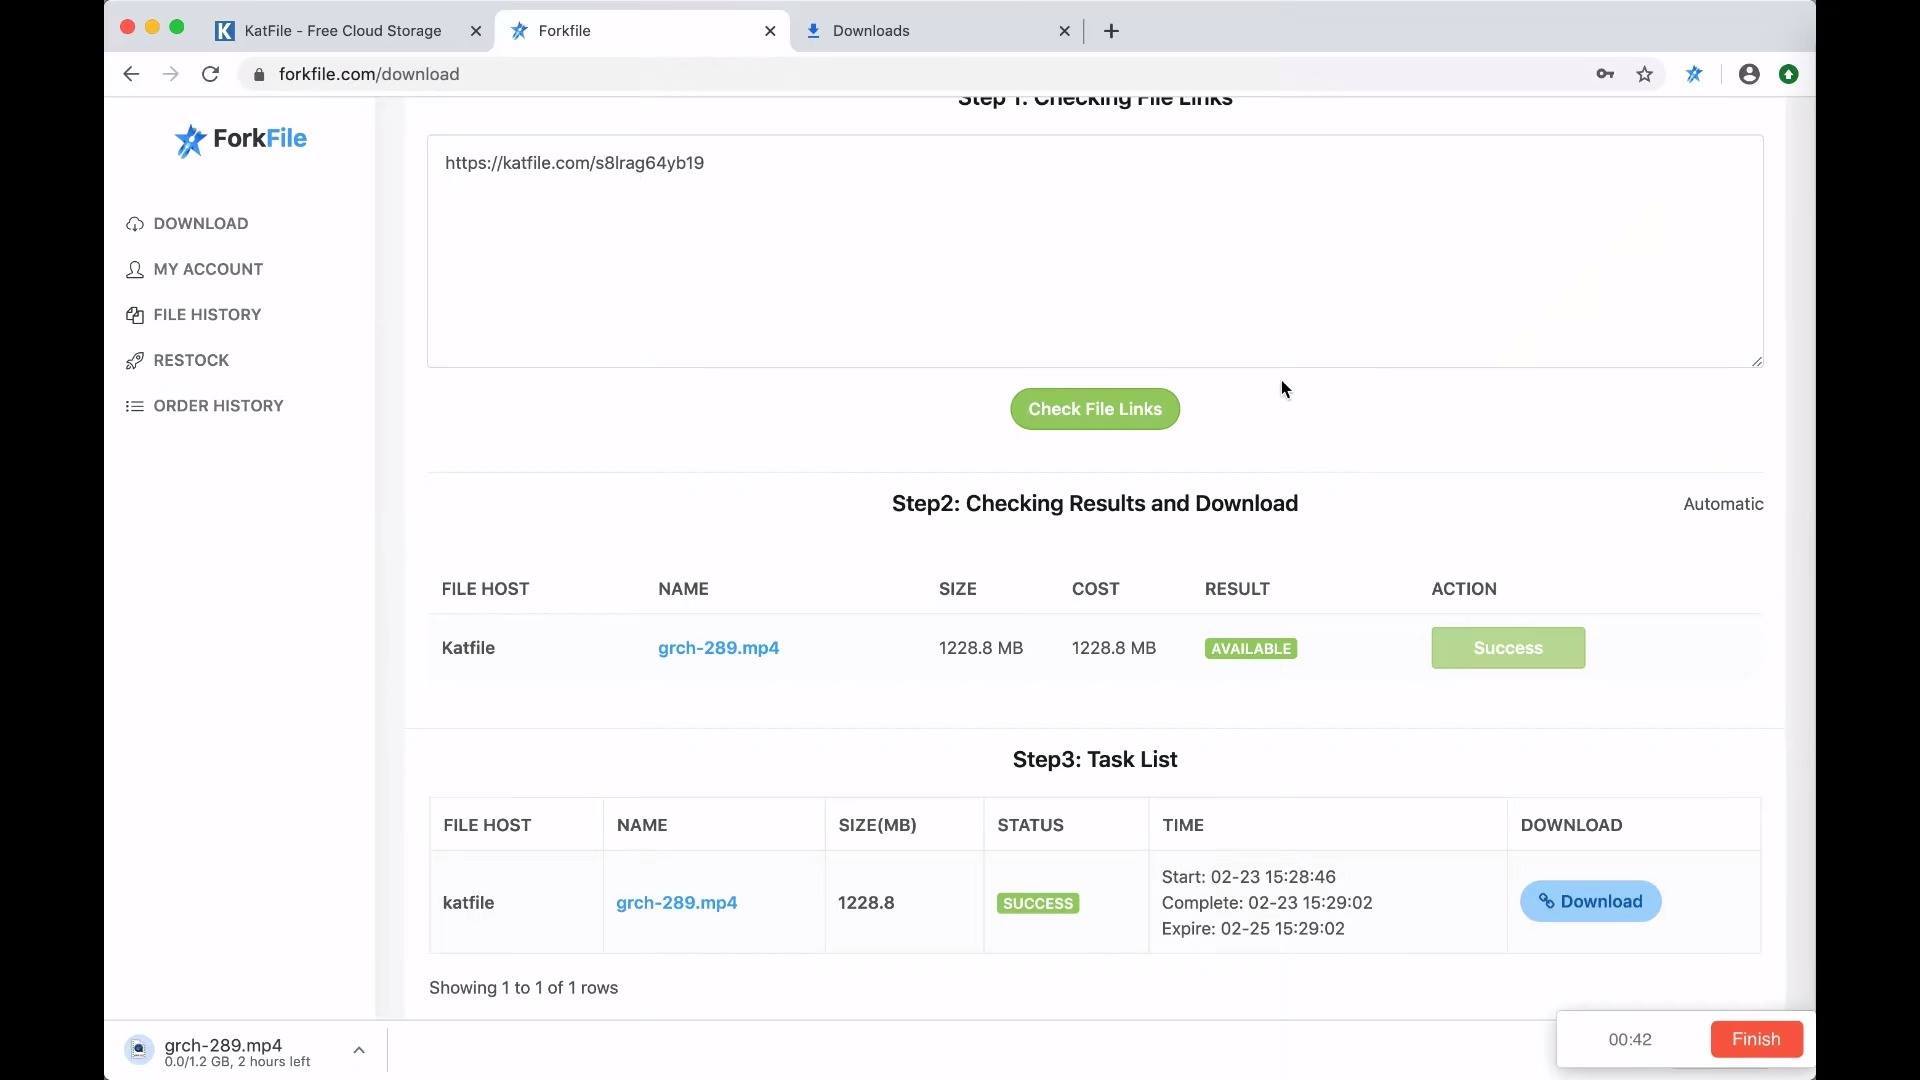The width and height of the screenshot is (1920, 1080).
Task: Click the ForkFile extension icon
Action: [x=1694, y=74]
